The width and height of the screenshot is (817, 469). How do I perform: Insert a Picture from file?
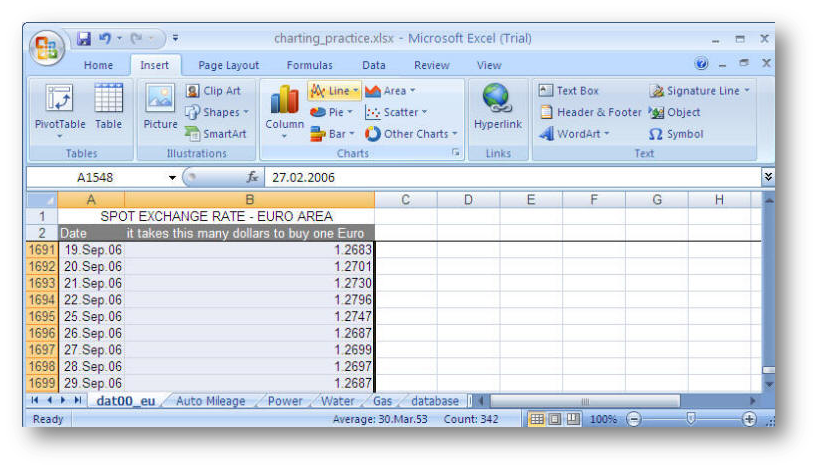[160, 108]
